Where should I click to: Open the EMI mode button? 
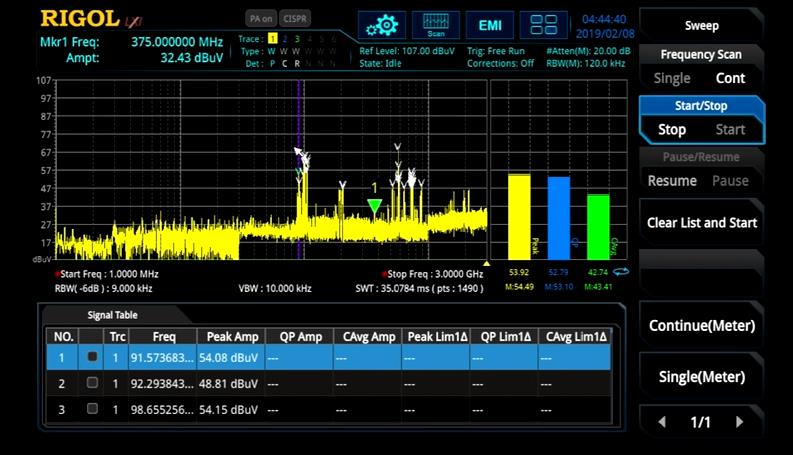click(490, 24)
